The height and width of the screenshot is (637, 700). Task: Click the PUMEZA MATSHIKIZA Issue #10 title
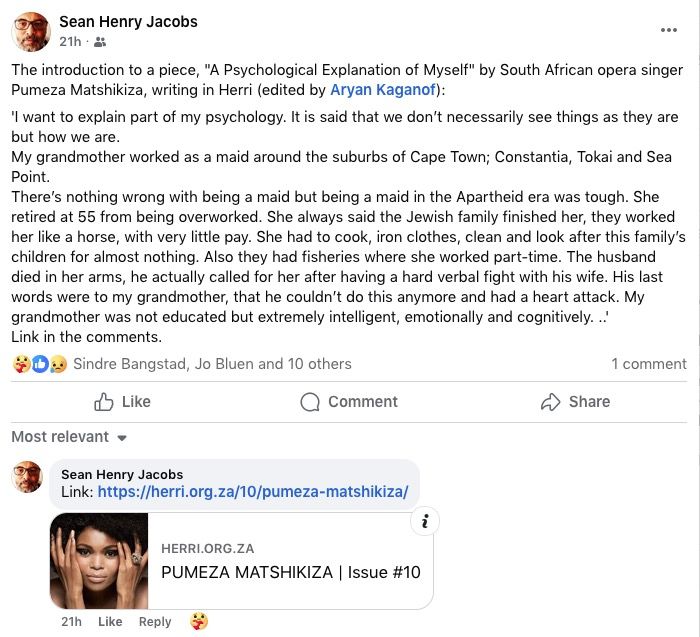[x=290, y=572]
